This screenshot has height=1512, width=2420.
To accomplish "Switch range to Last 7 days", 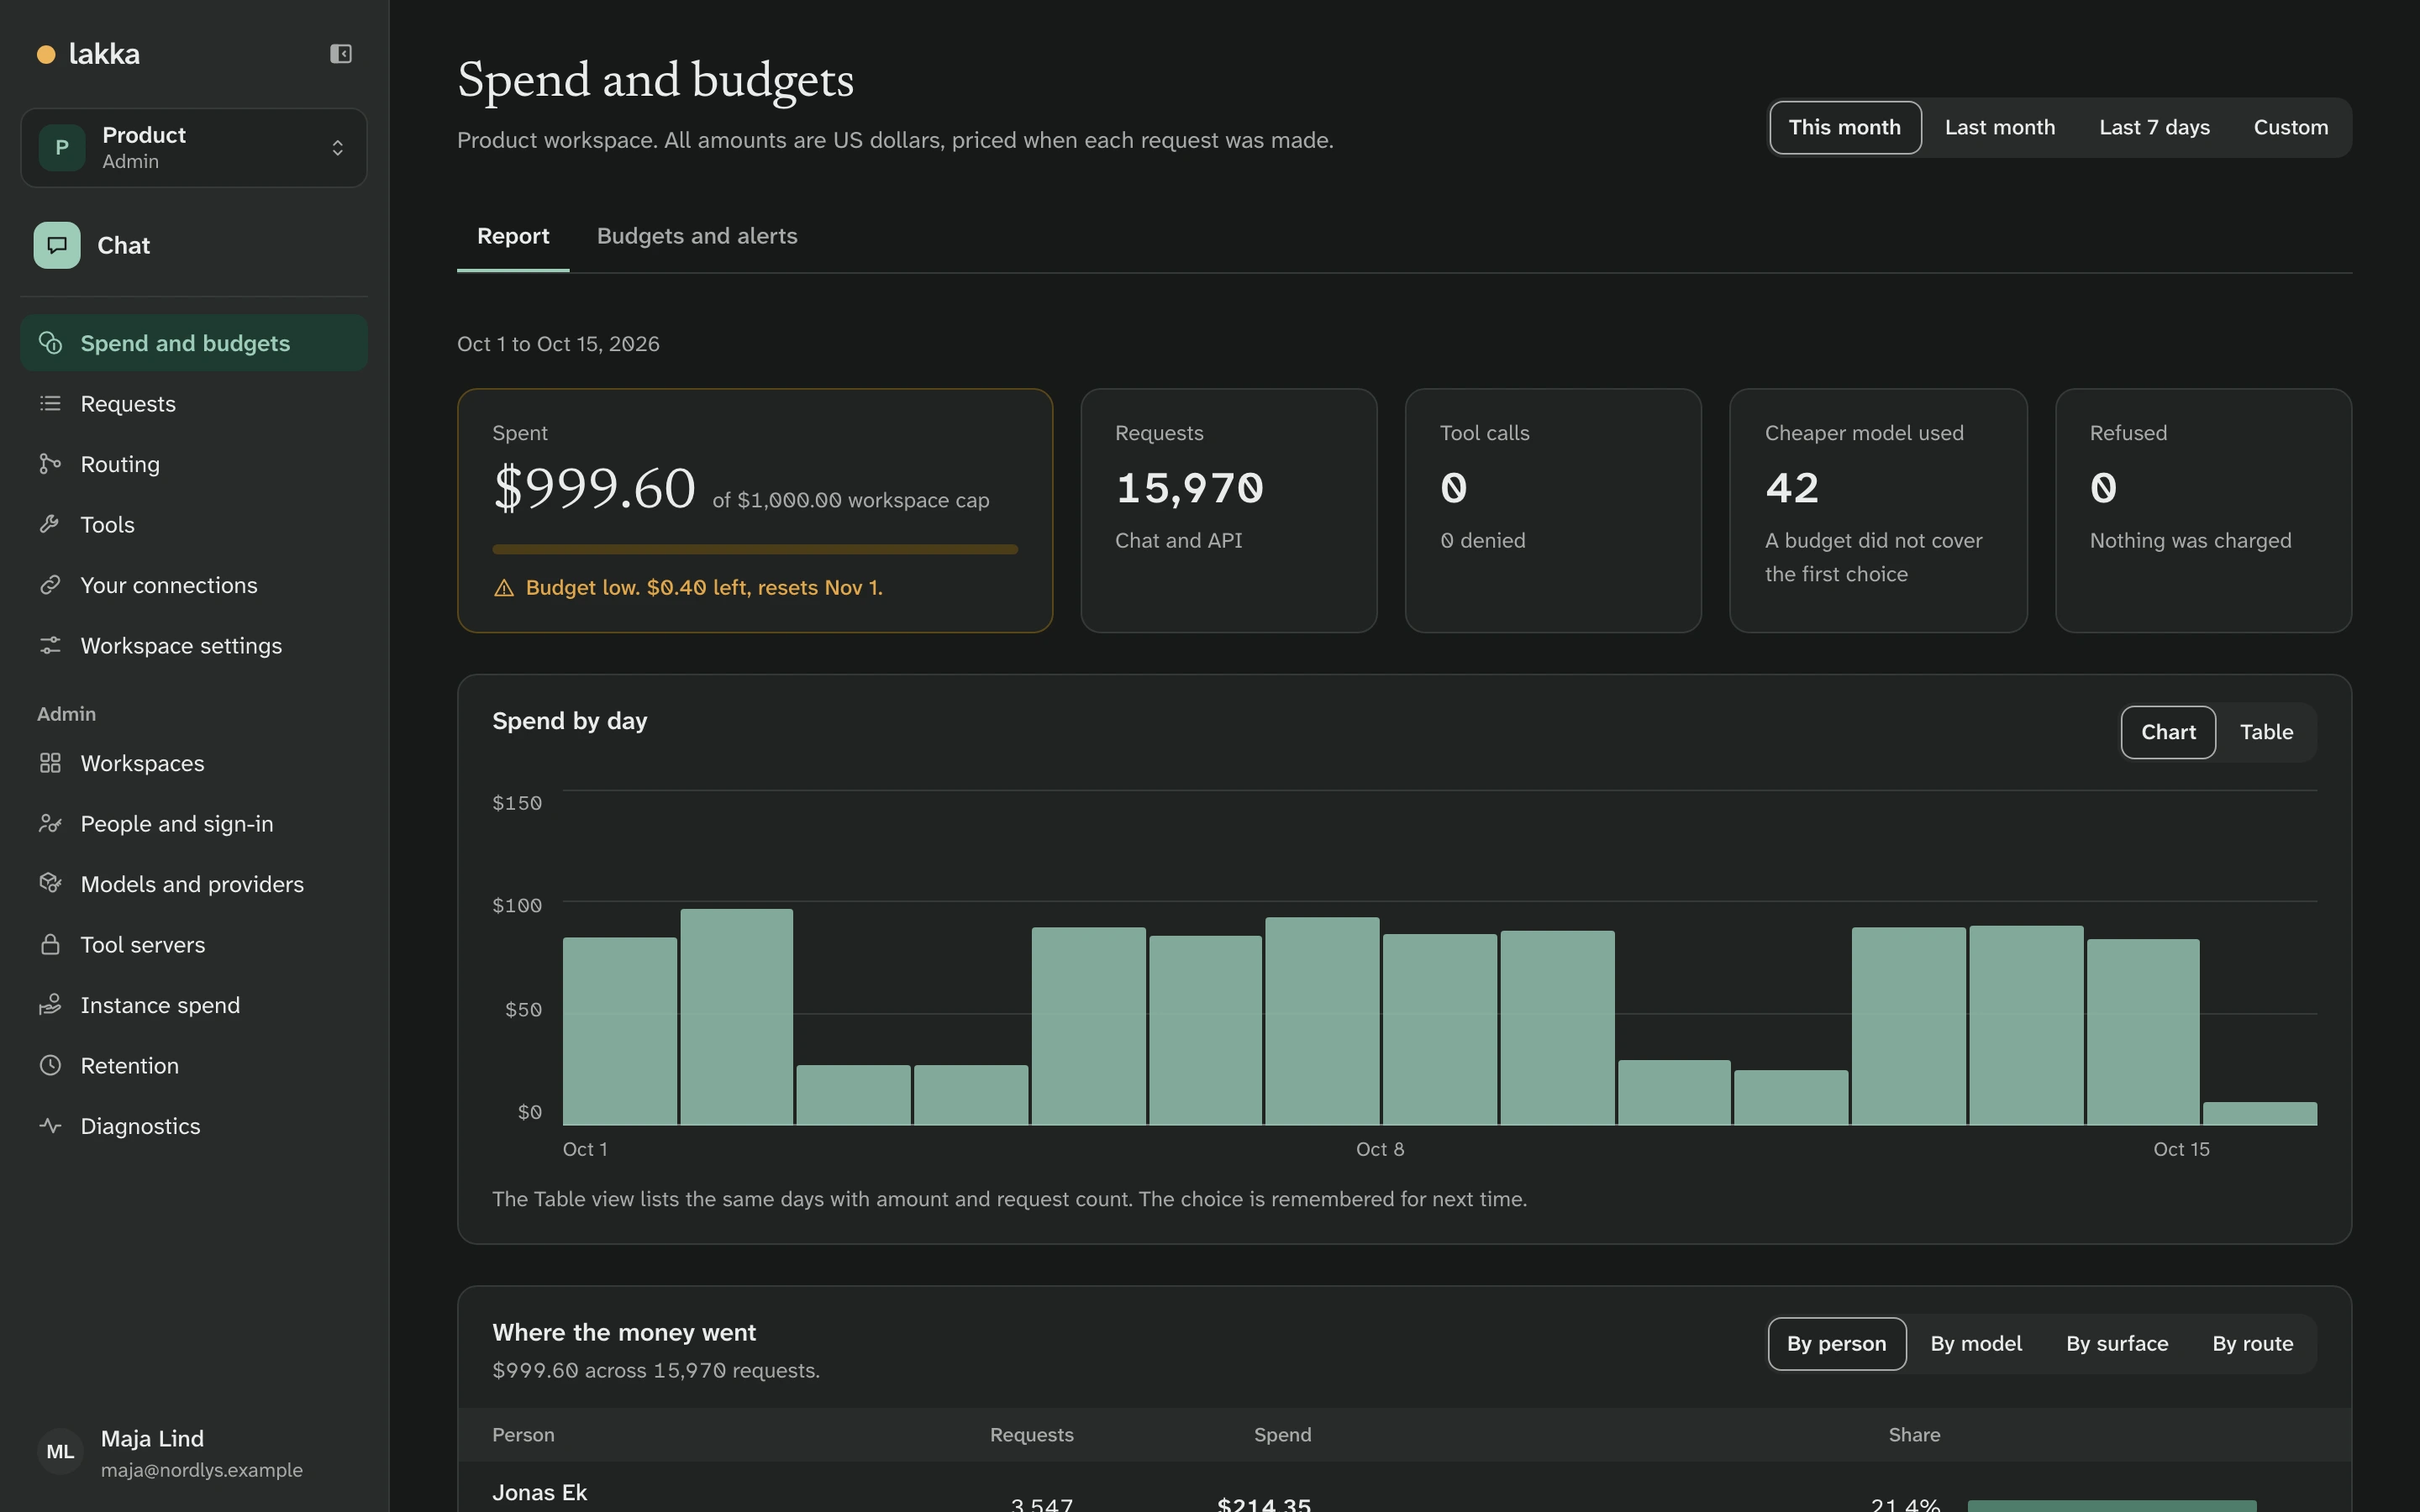I will tap(2155, 128).
